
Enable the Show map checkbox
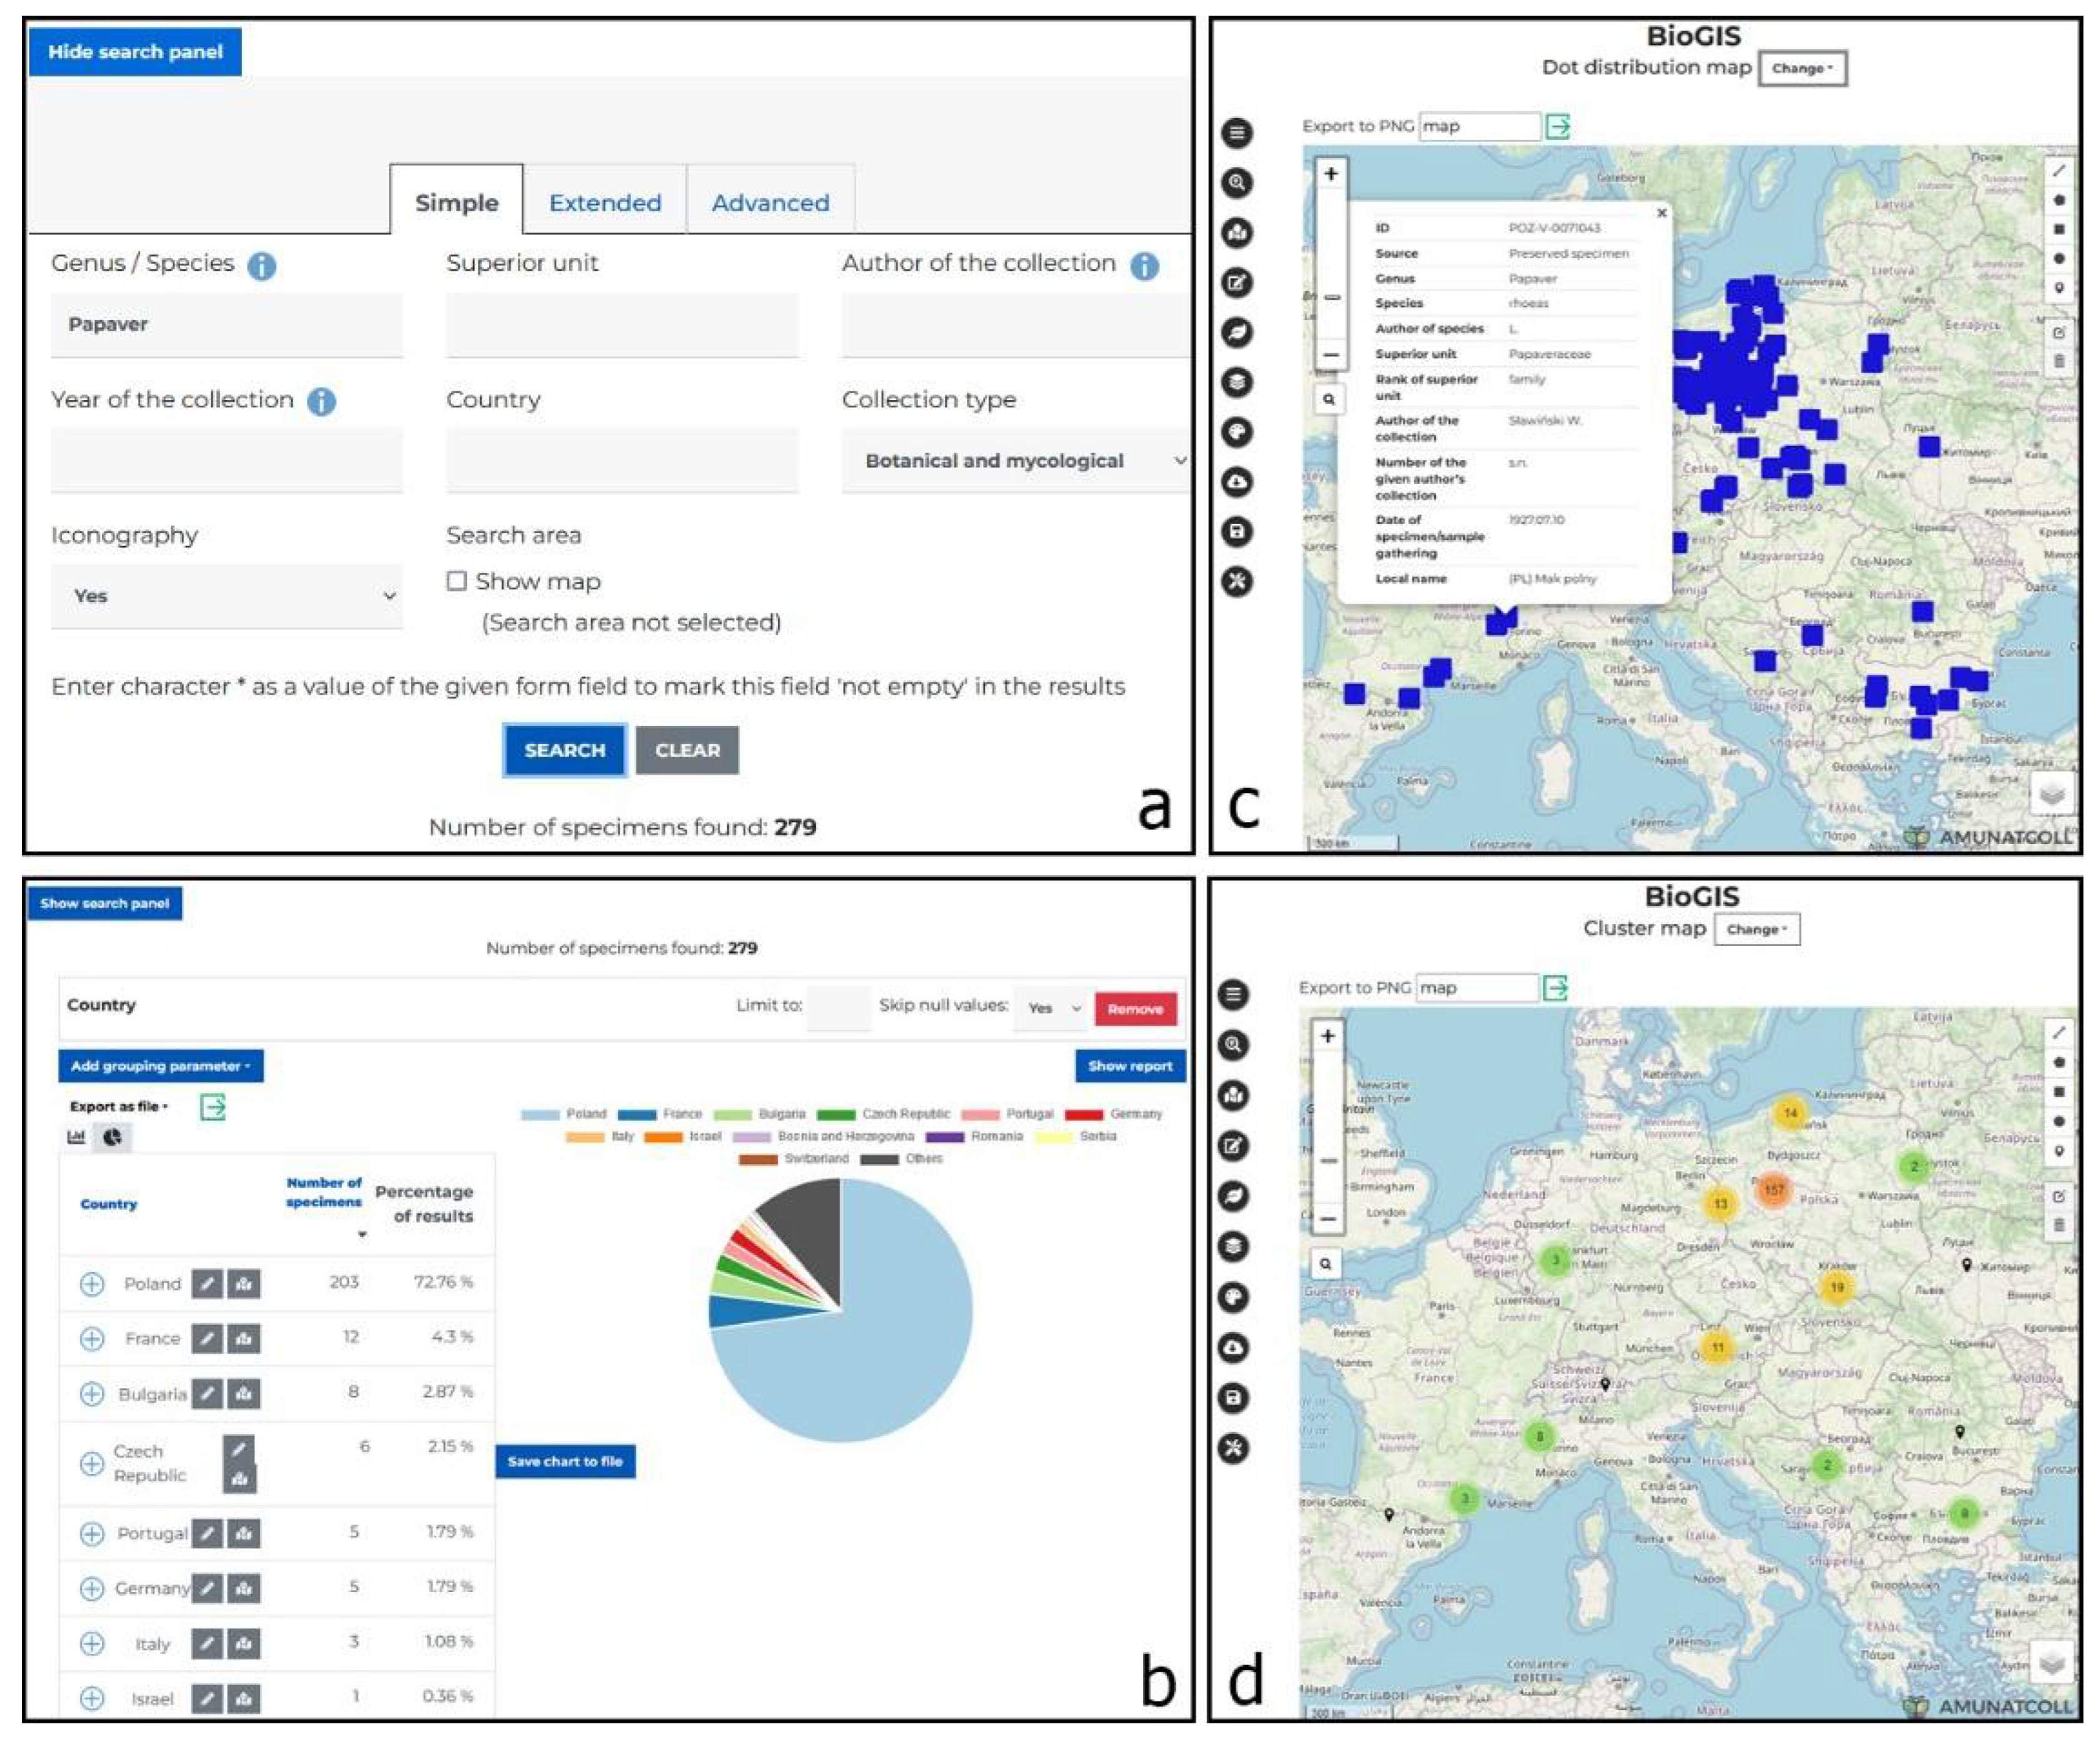pyautogui.click(x=457, y=581)
